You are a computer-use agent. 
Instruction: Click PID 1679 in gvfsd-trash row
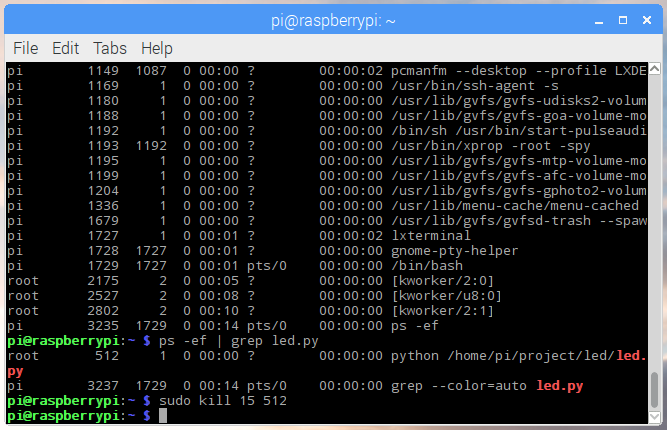pyautogui.click(x=103, y=221)
